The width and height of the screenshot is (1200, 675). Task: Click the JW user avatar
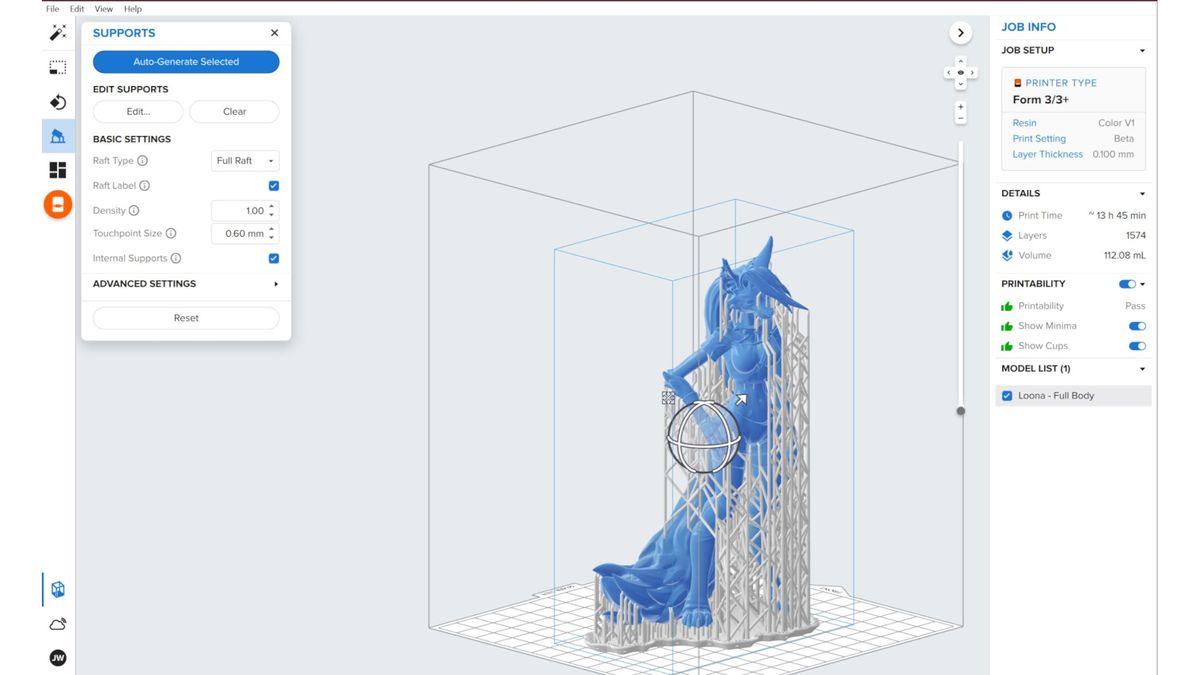click(57, 657)
